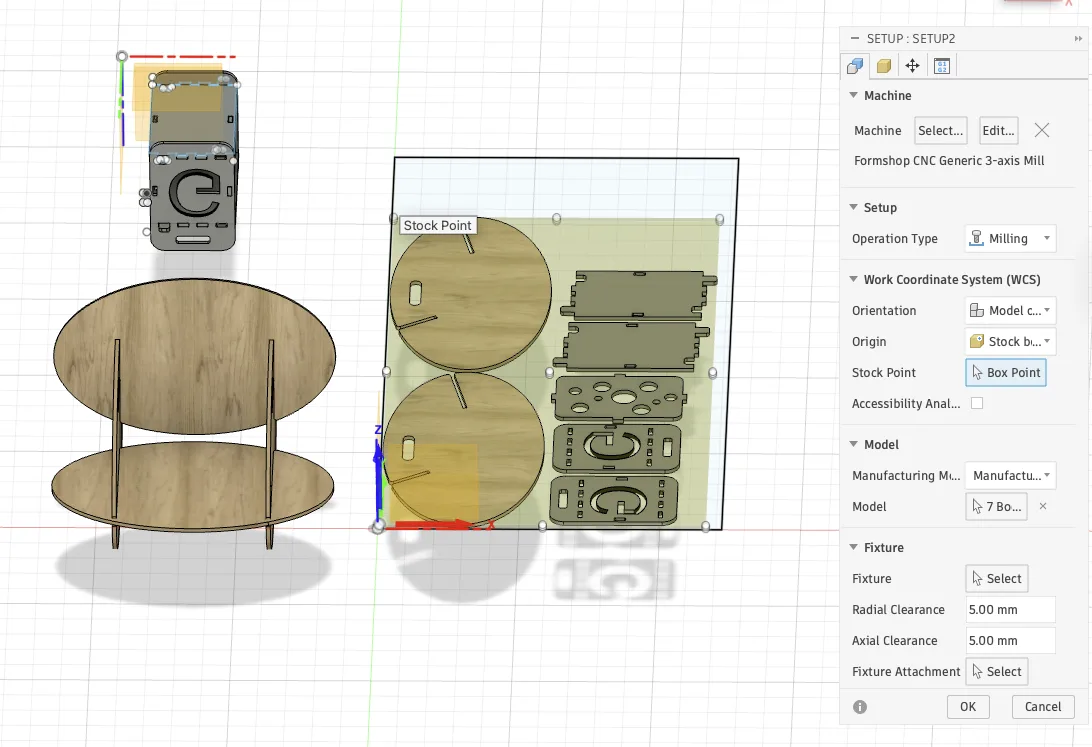
Task: Select the four-way arrow tab in the dialog
Action: (911, 65)
